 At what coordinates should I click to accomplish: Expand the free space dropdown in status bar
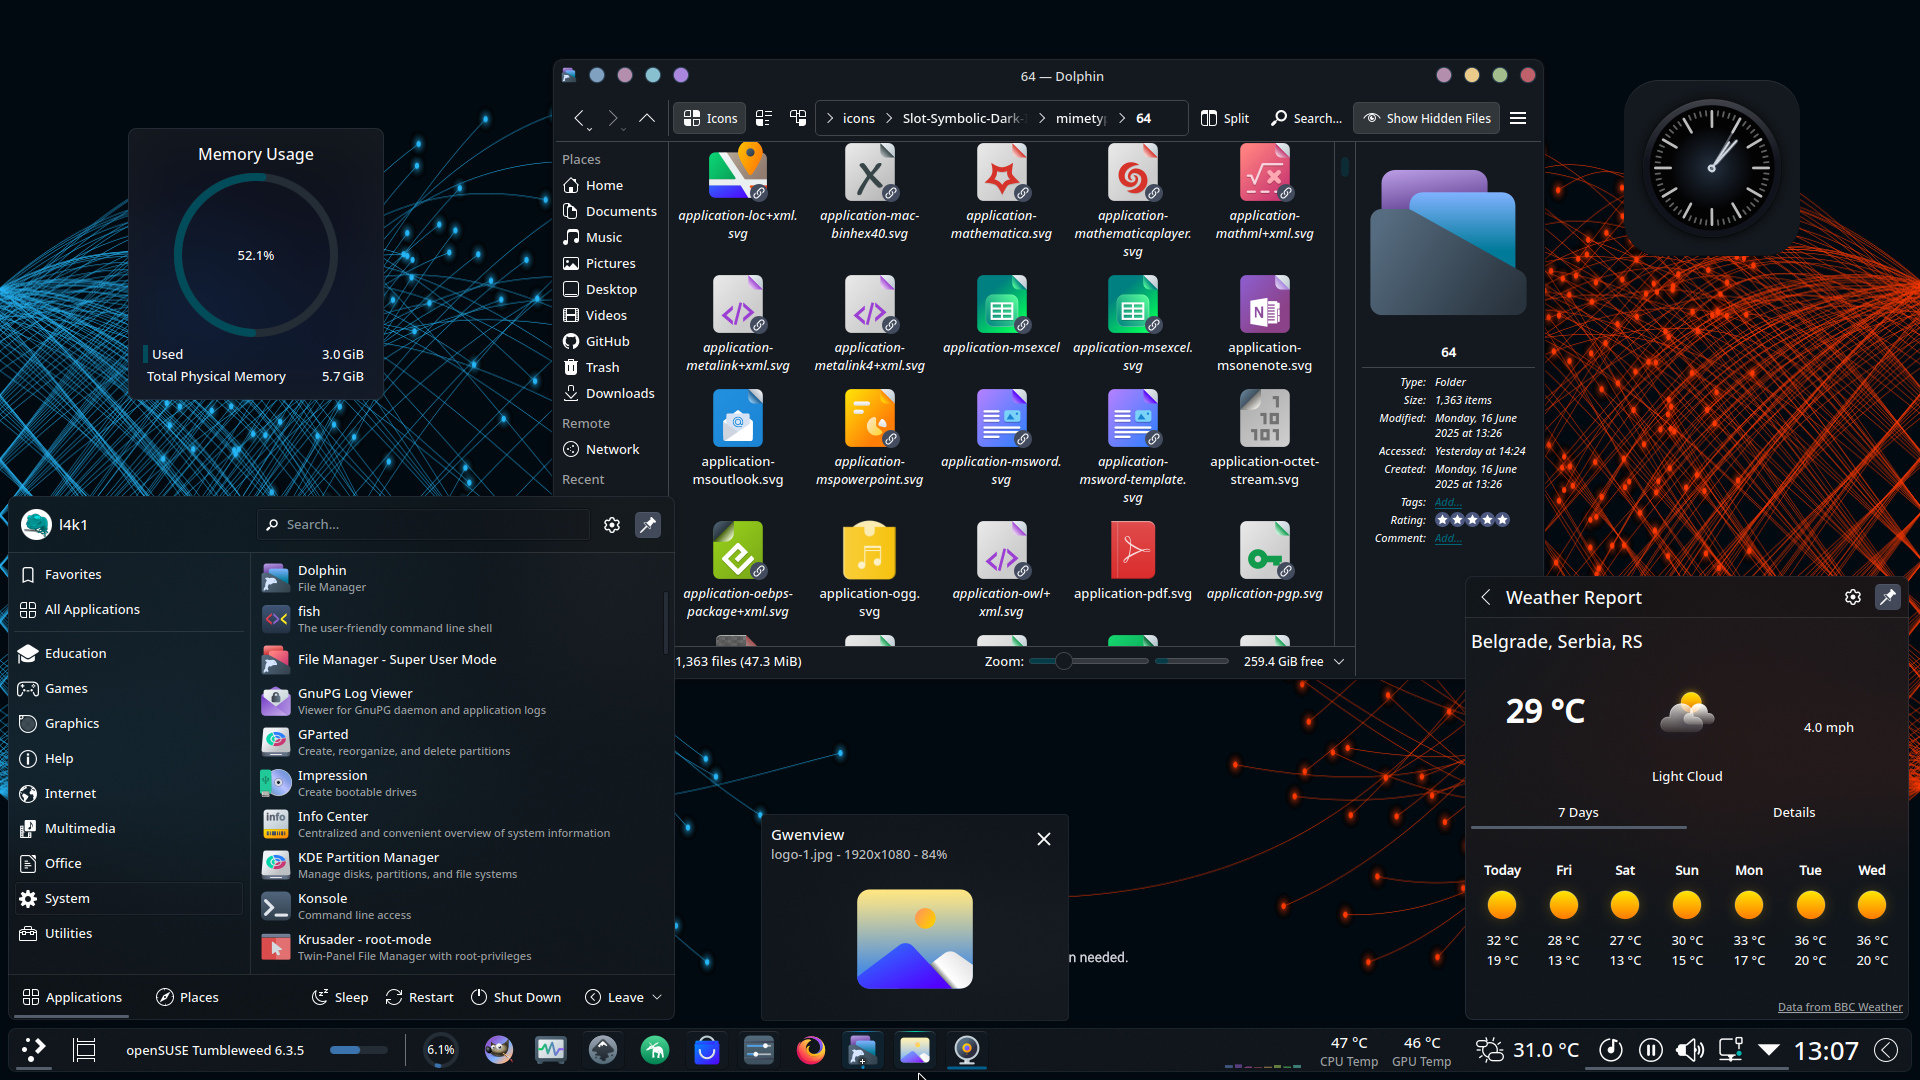(1340, 661)
